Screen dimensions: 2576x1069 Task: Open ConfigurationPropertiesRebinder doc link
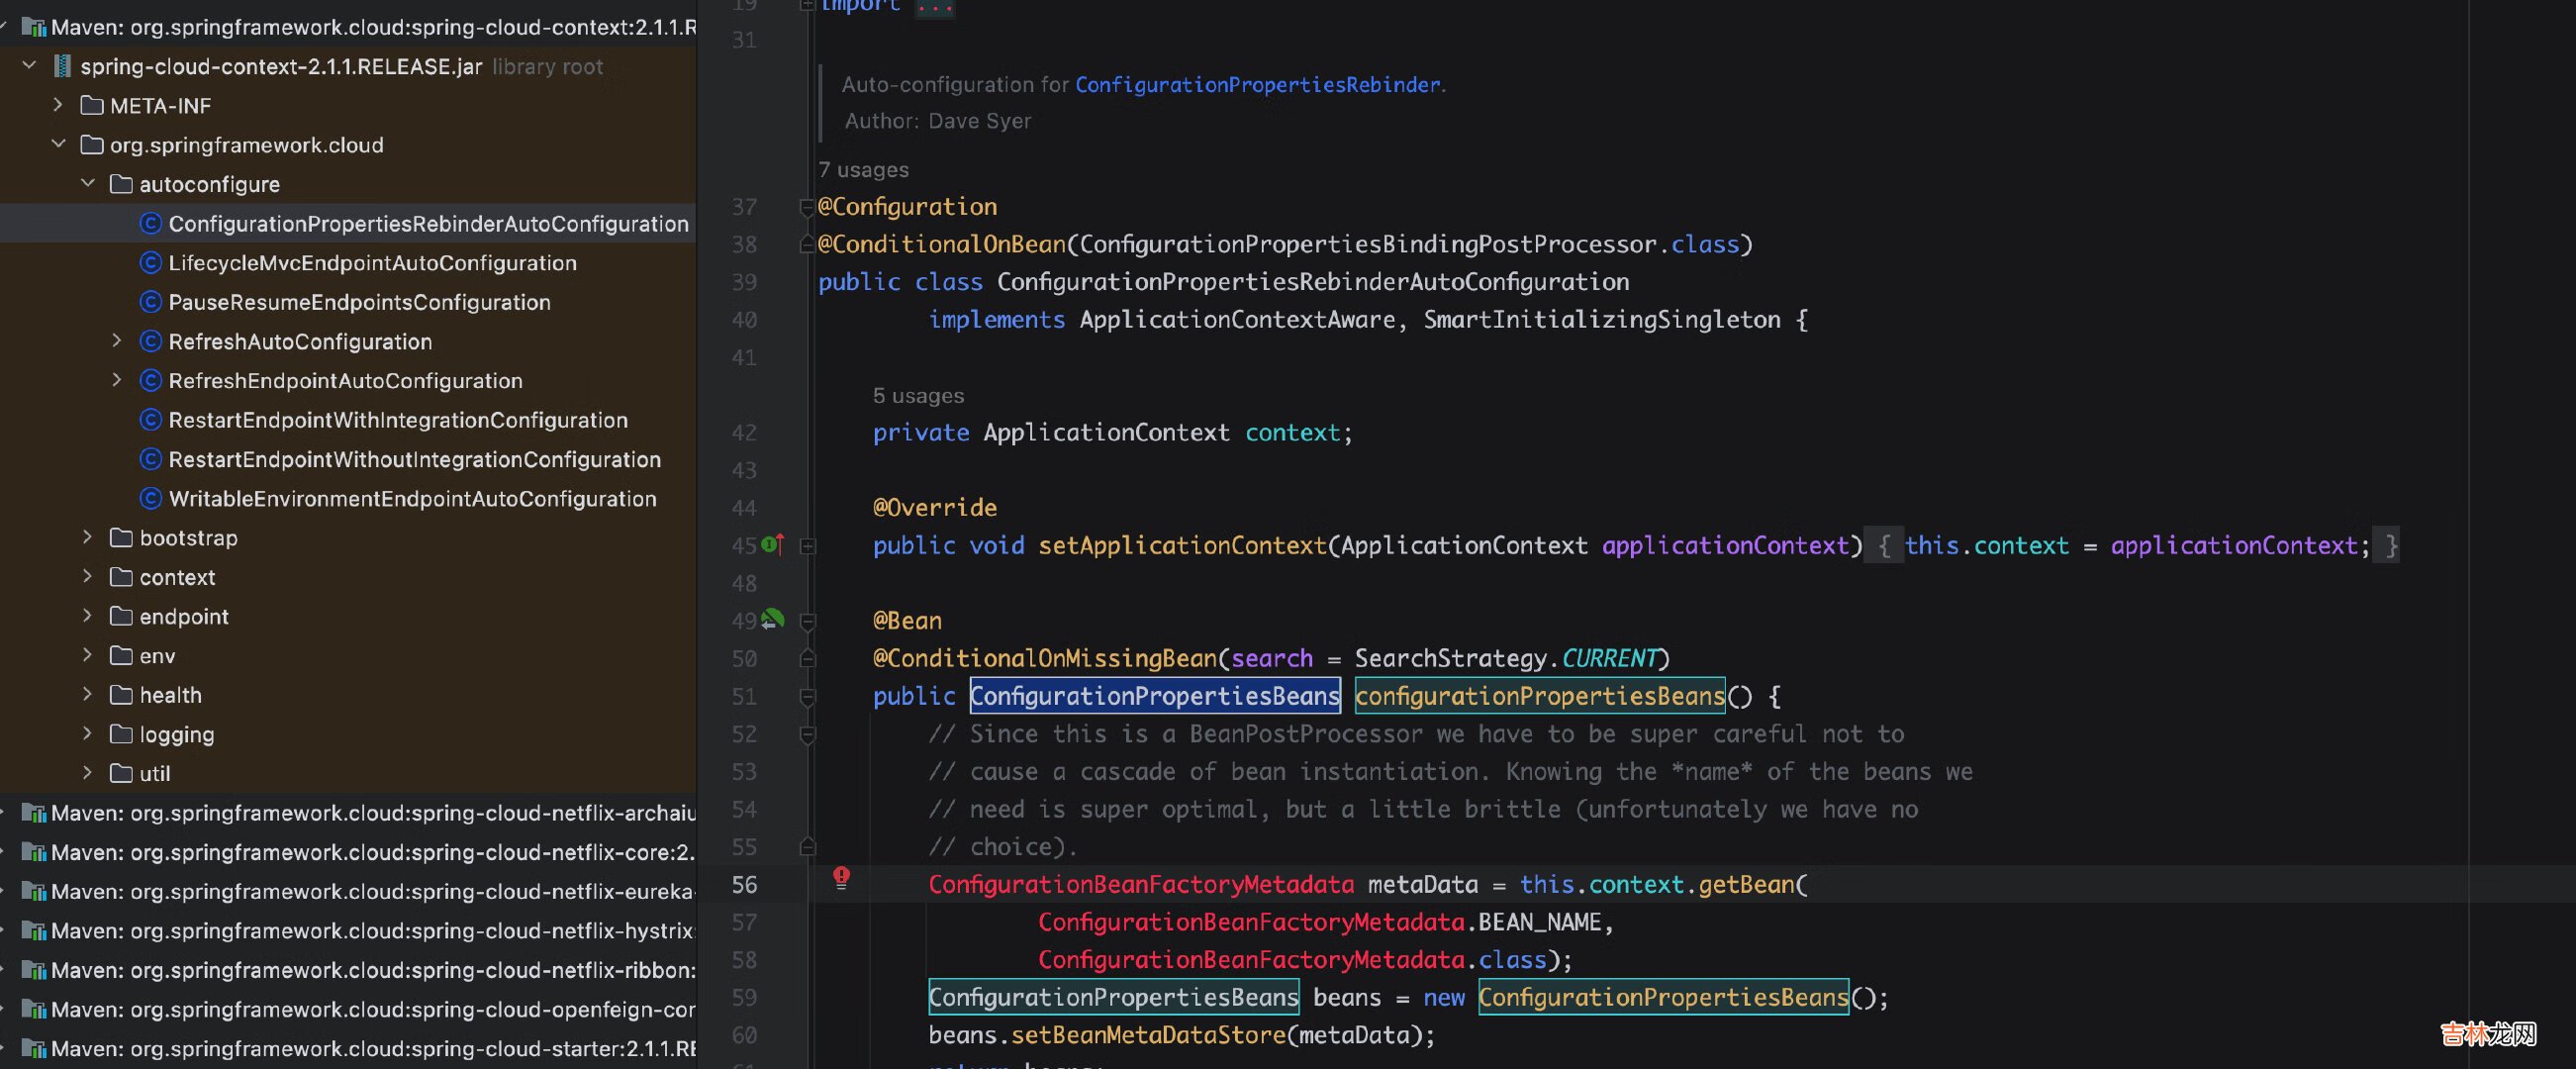(1258, 84)
